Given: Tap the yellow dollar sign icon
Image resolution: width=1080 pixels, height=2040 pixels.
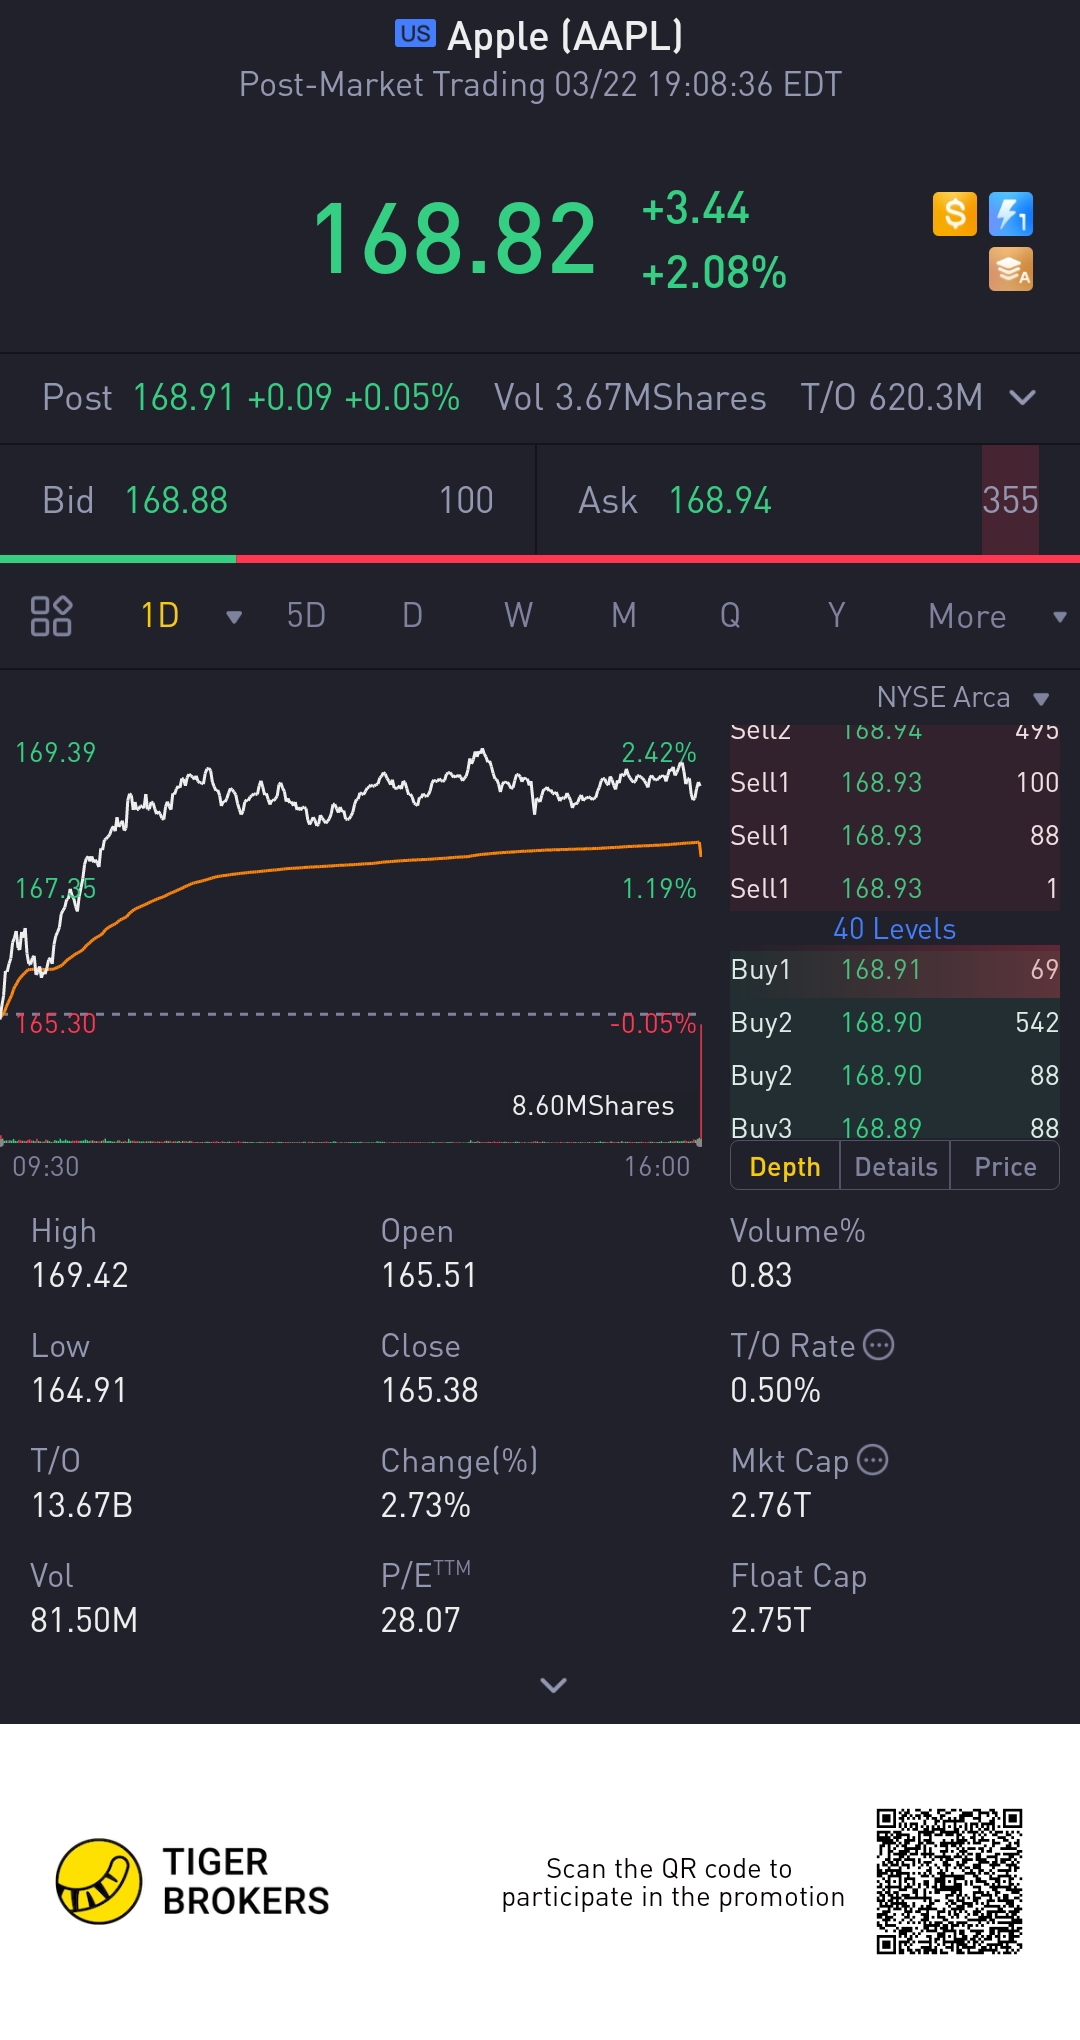Looking at the screenshot, I should click(954, 214).
